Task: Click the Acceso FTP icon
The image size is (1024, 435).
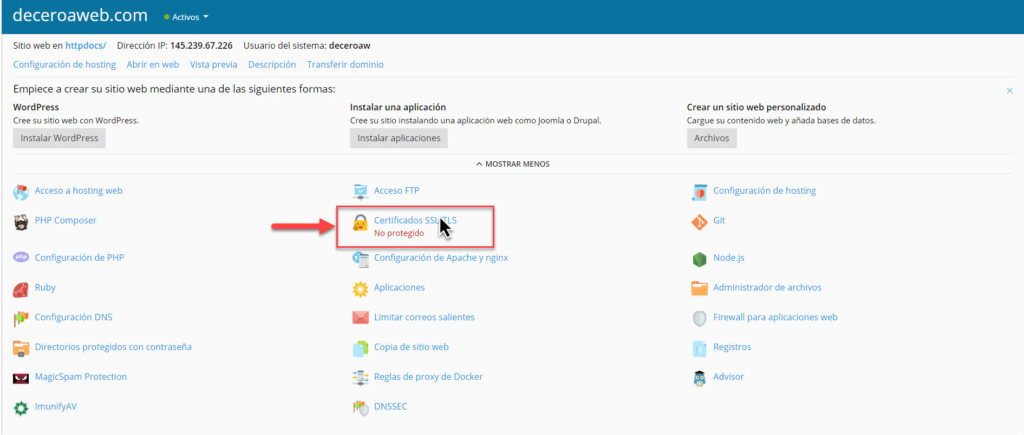Action: point(360,192)
